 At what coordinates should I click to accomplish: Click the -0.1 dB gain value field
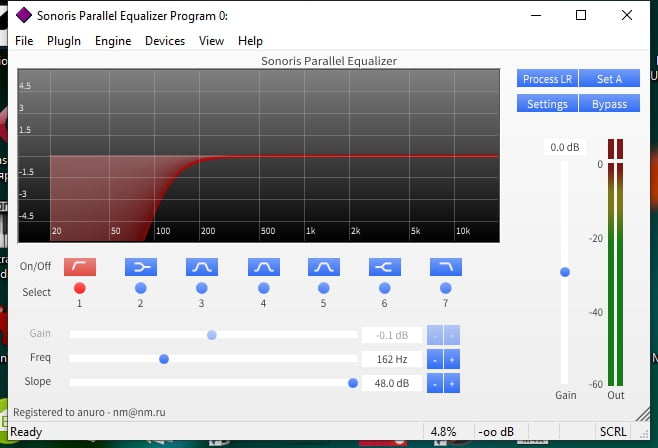[392, 335]
